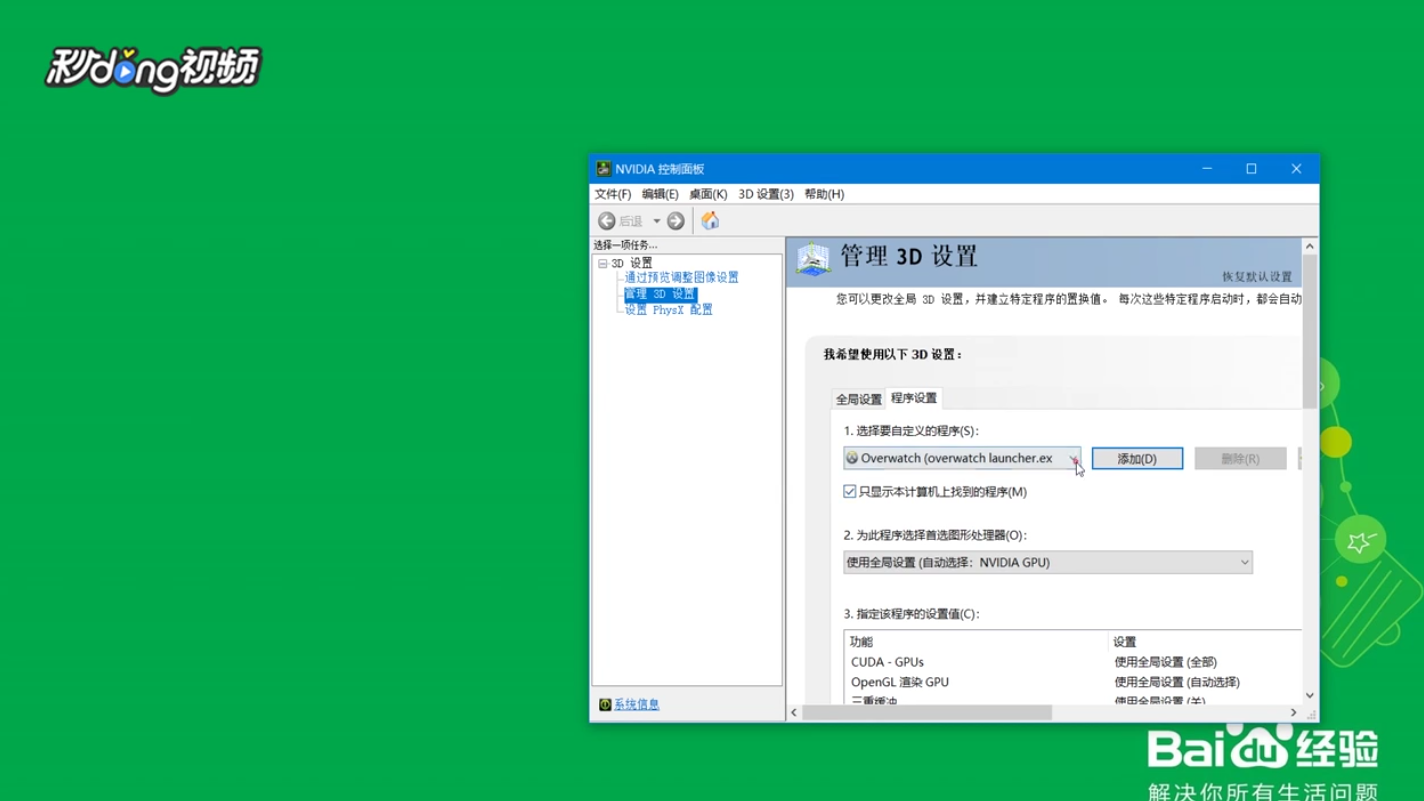
Task: Collapse the 3D 设置 tree node
Action: click(x=603, y=263)
